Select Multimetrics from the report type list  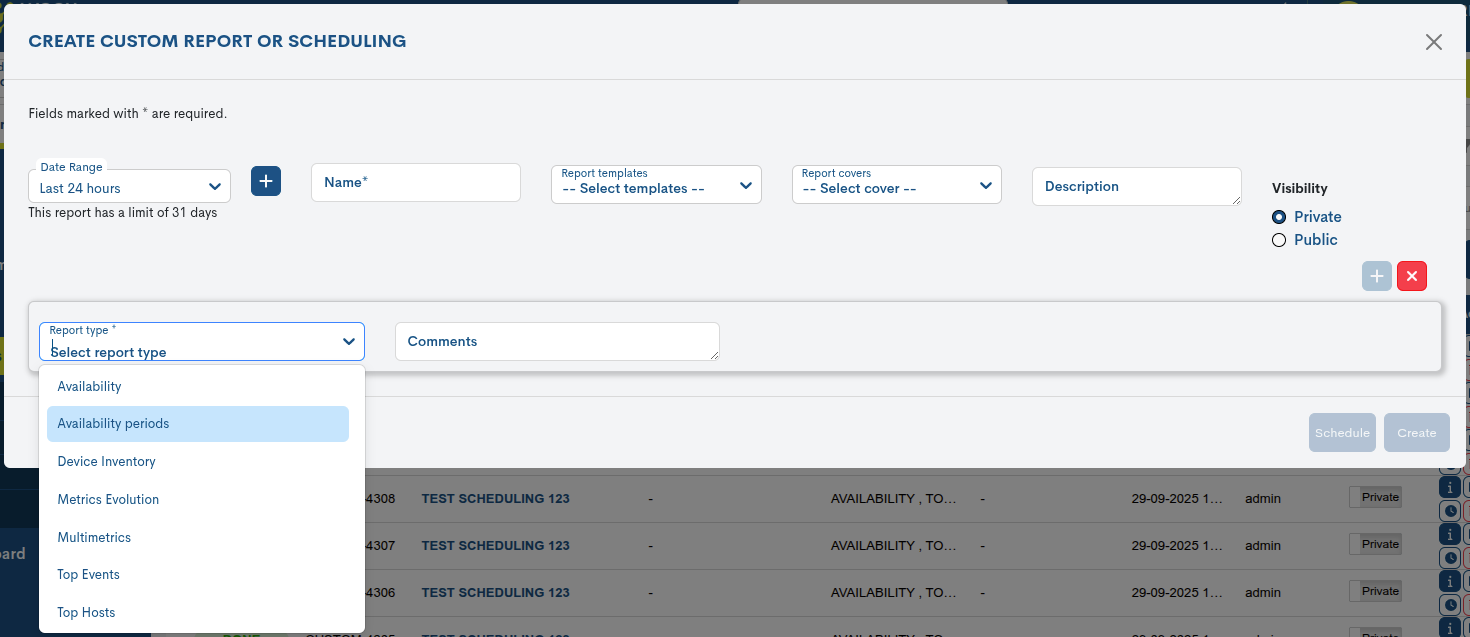pos(93,537)
